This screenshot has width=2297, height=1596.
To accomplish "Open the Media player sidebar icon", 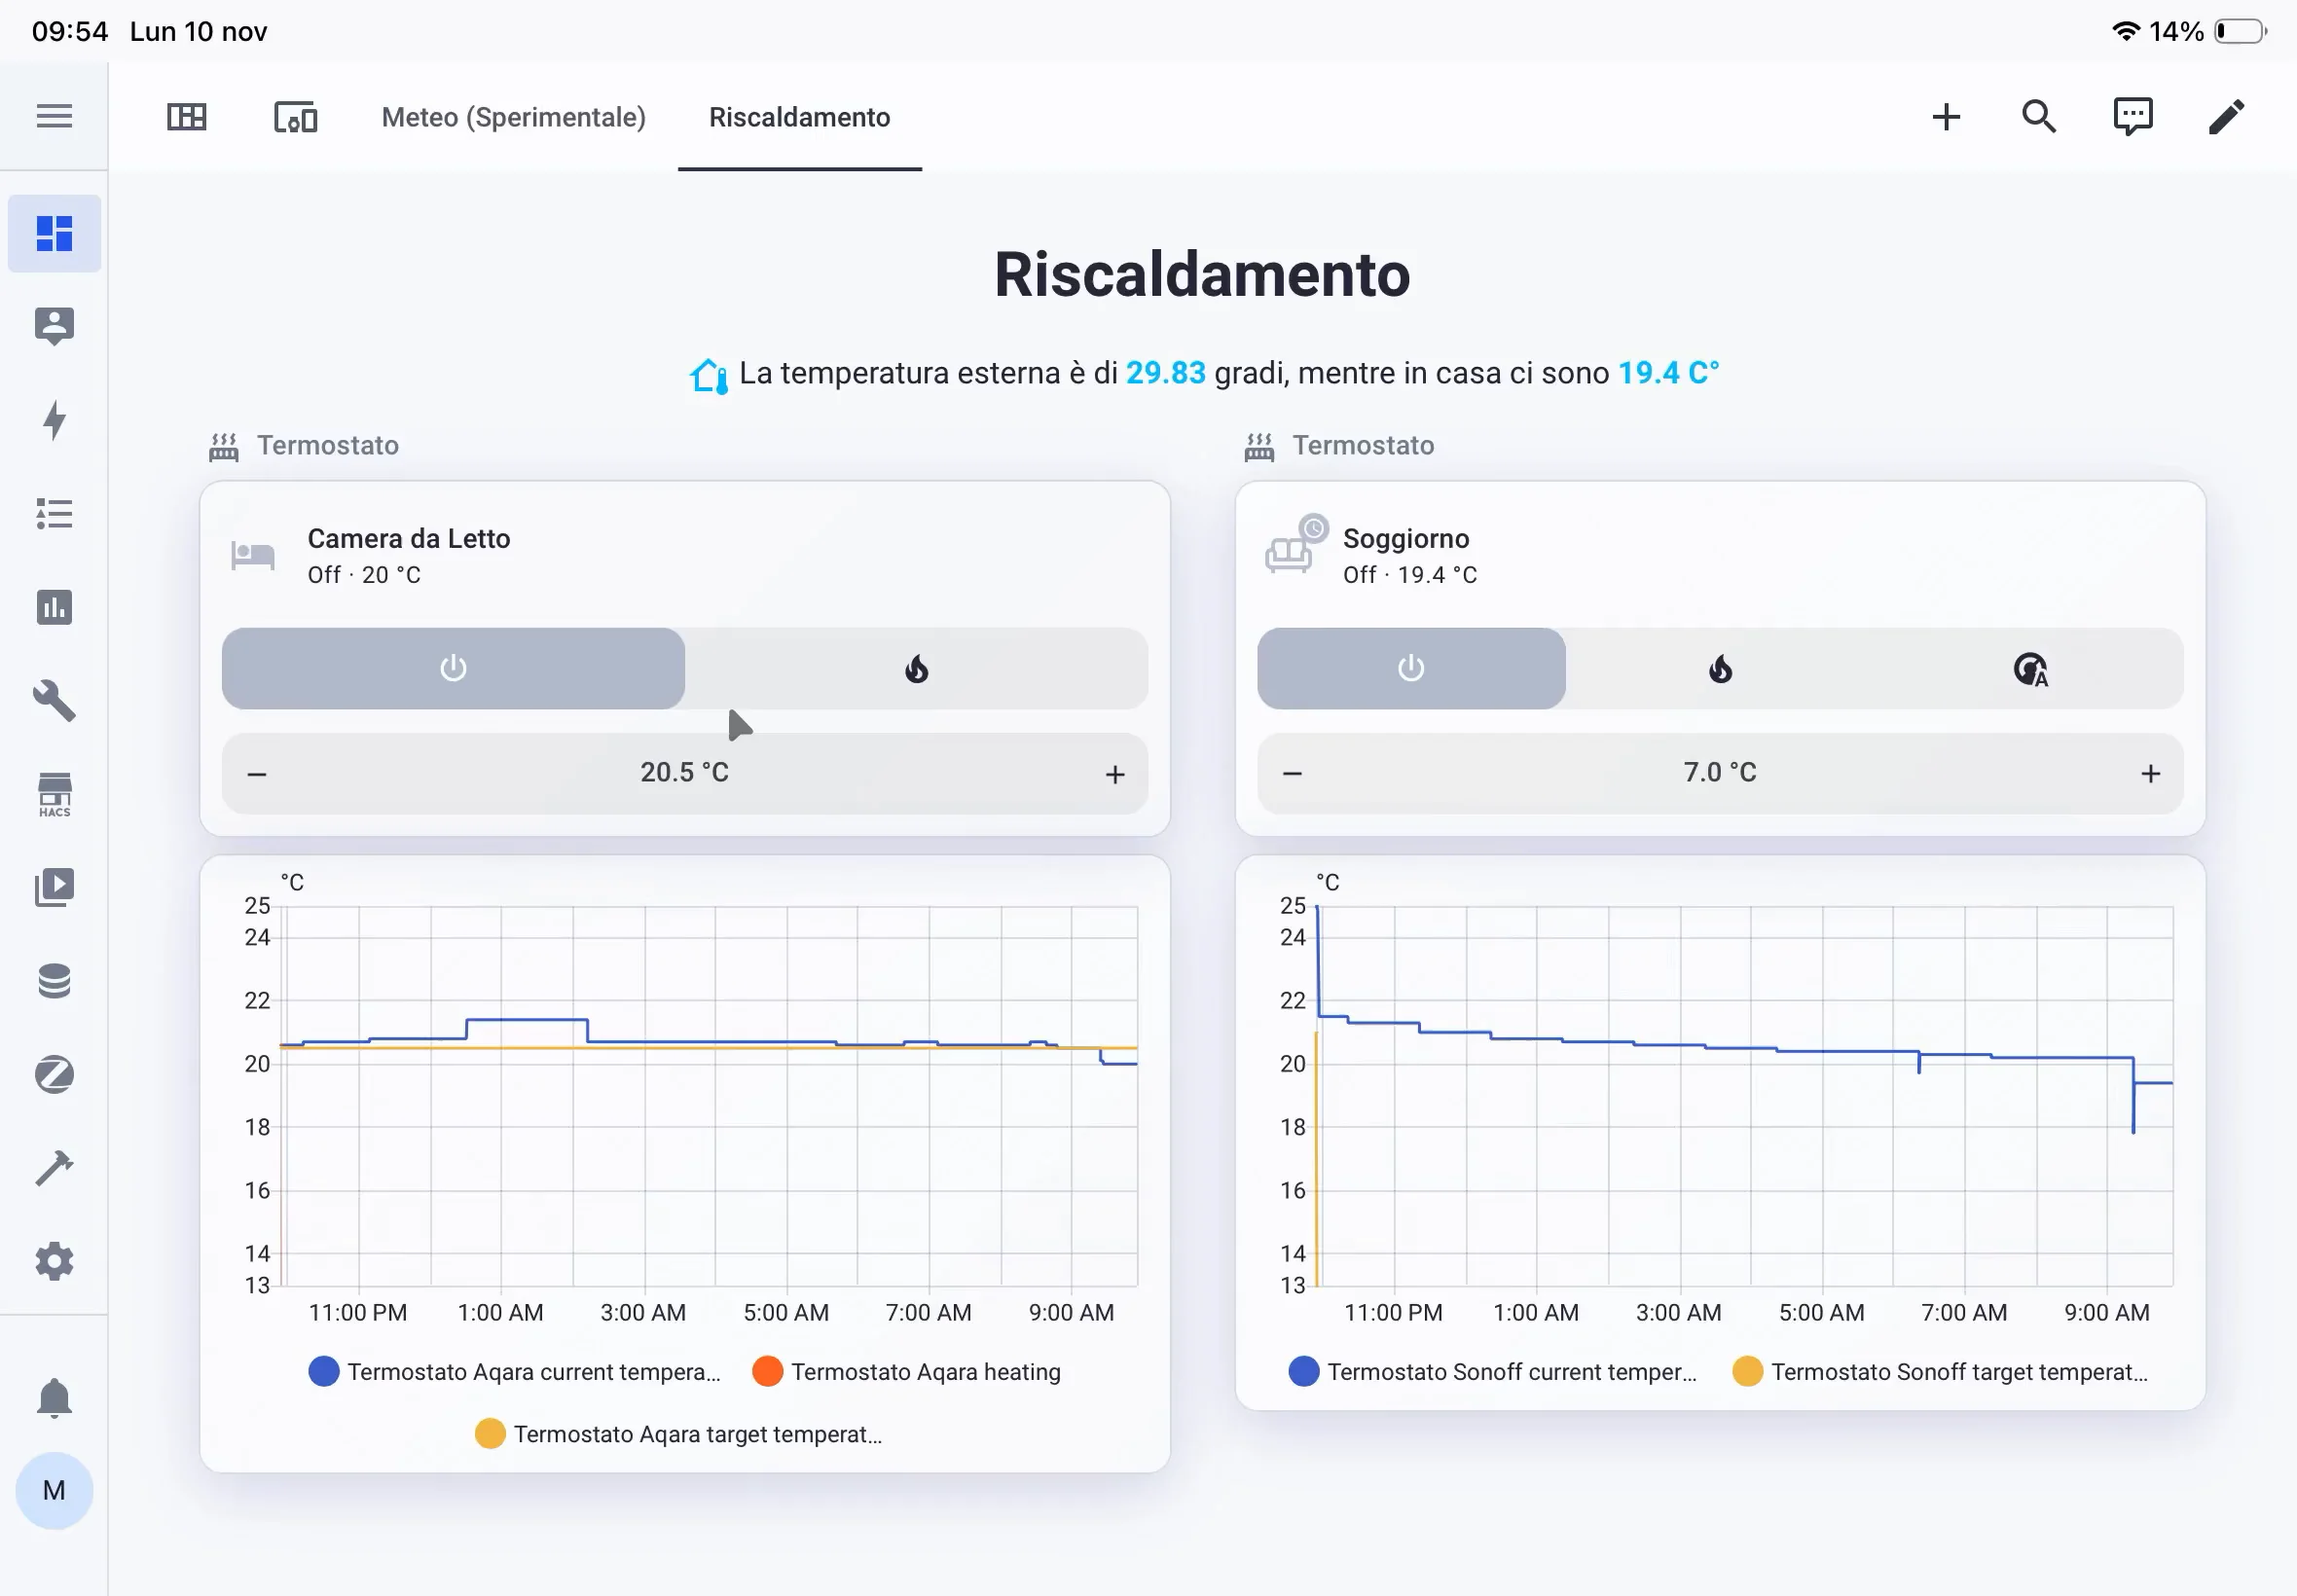I will click(54, 887).
